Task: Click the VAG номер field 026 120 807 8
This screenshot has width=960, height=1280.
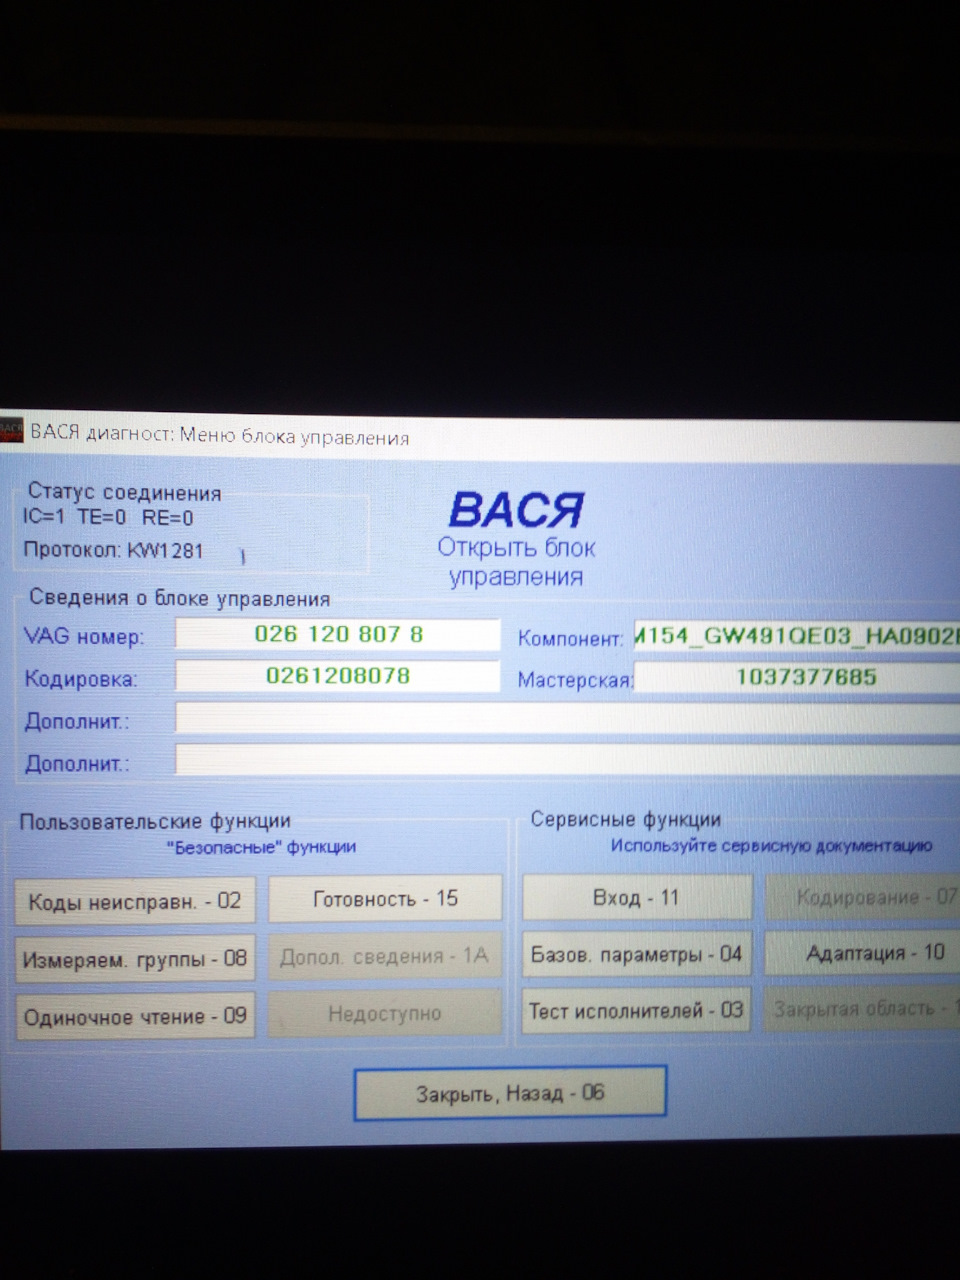Action: pos(338,634)
